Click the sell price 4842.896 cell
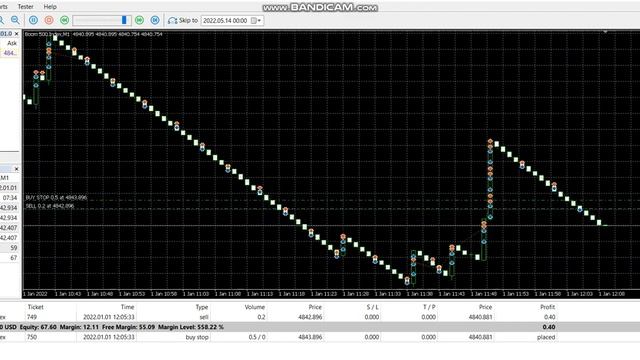Viewport: 640px width, 360px height. [x=310, y=317]
